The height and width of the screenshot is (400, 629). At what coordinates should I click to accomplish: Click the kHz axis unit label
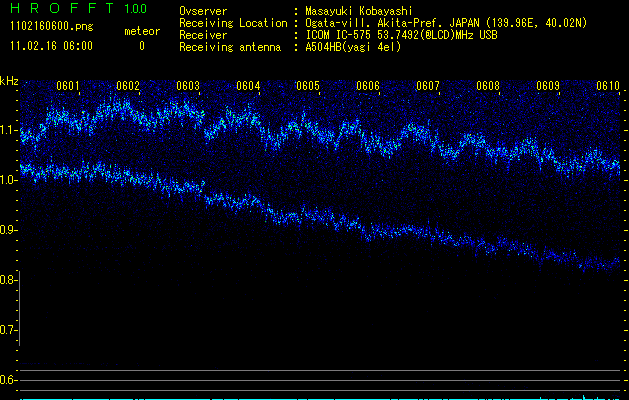click(9, 80)
